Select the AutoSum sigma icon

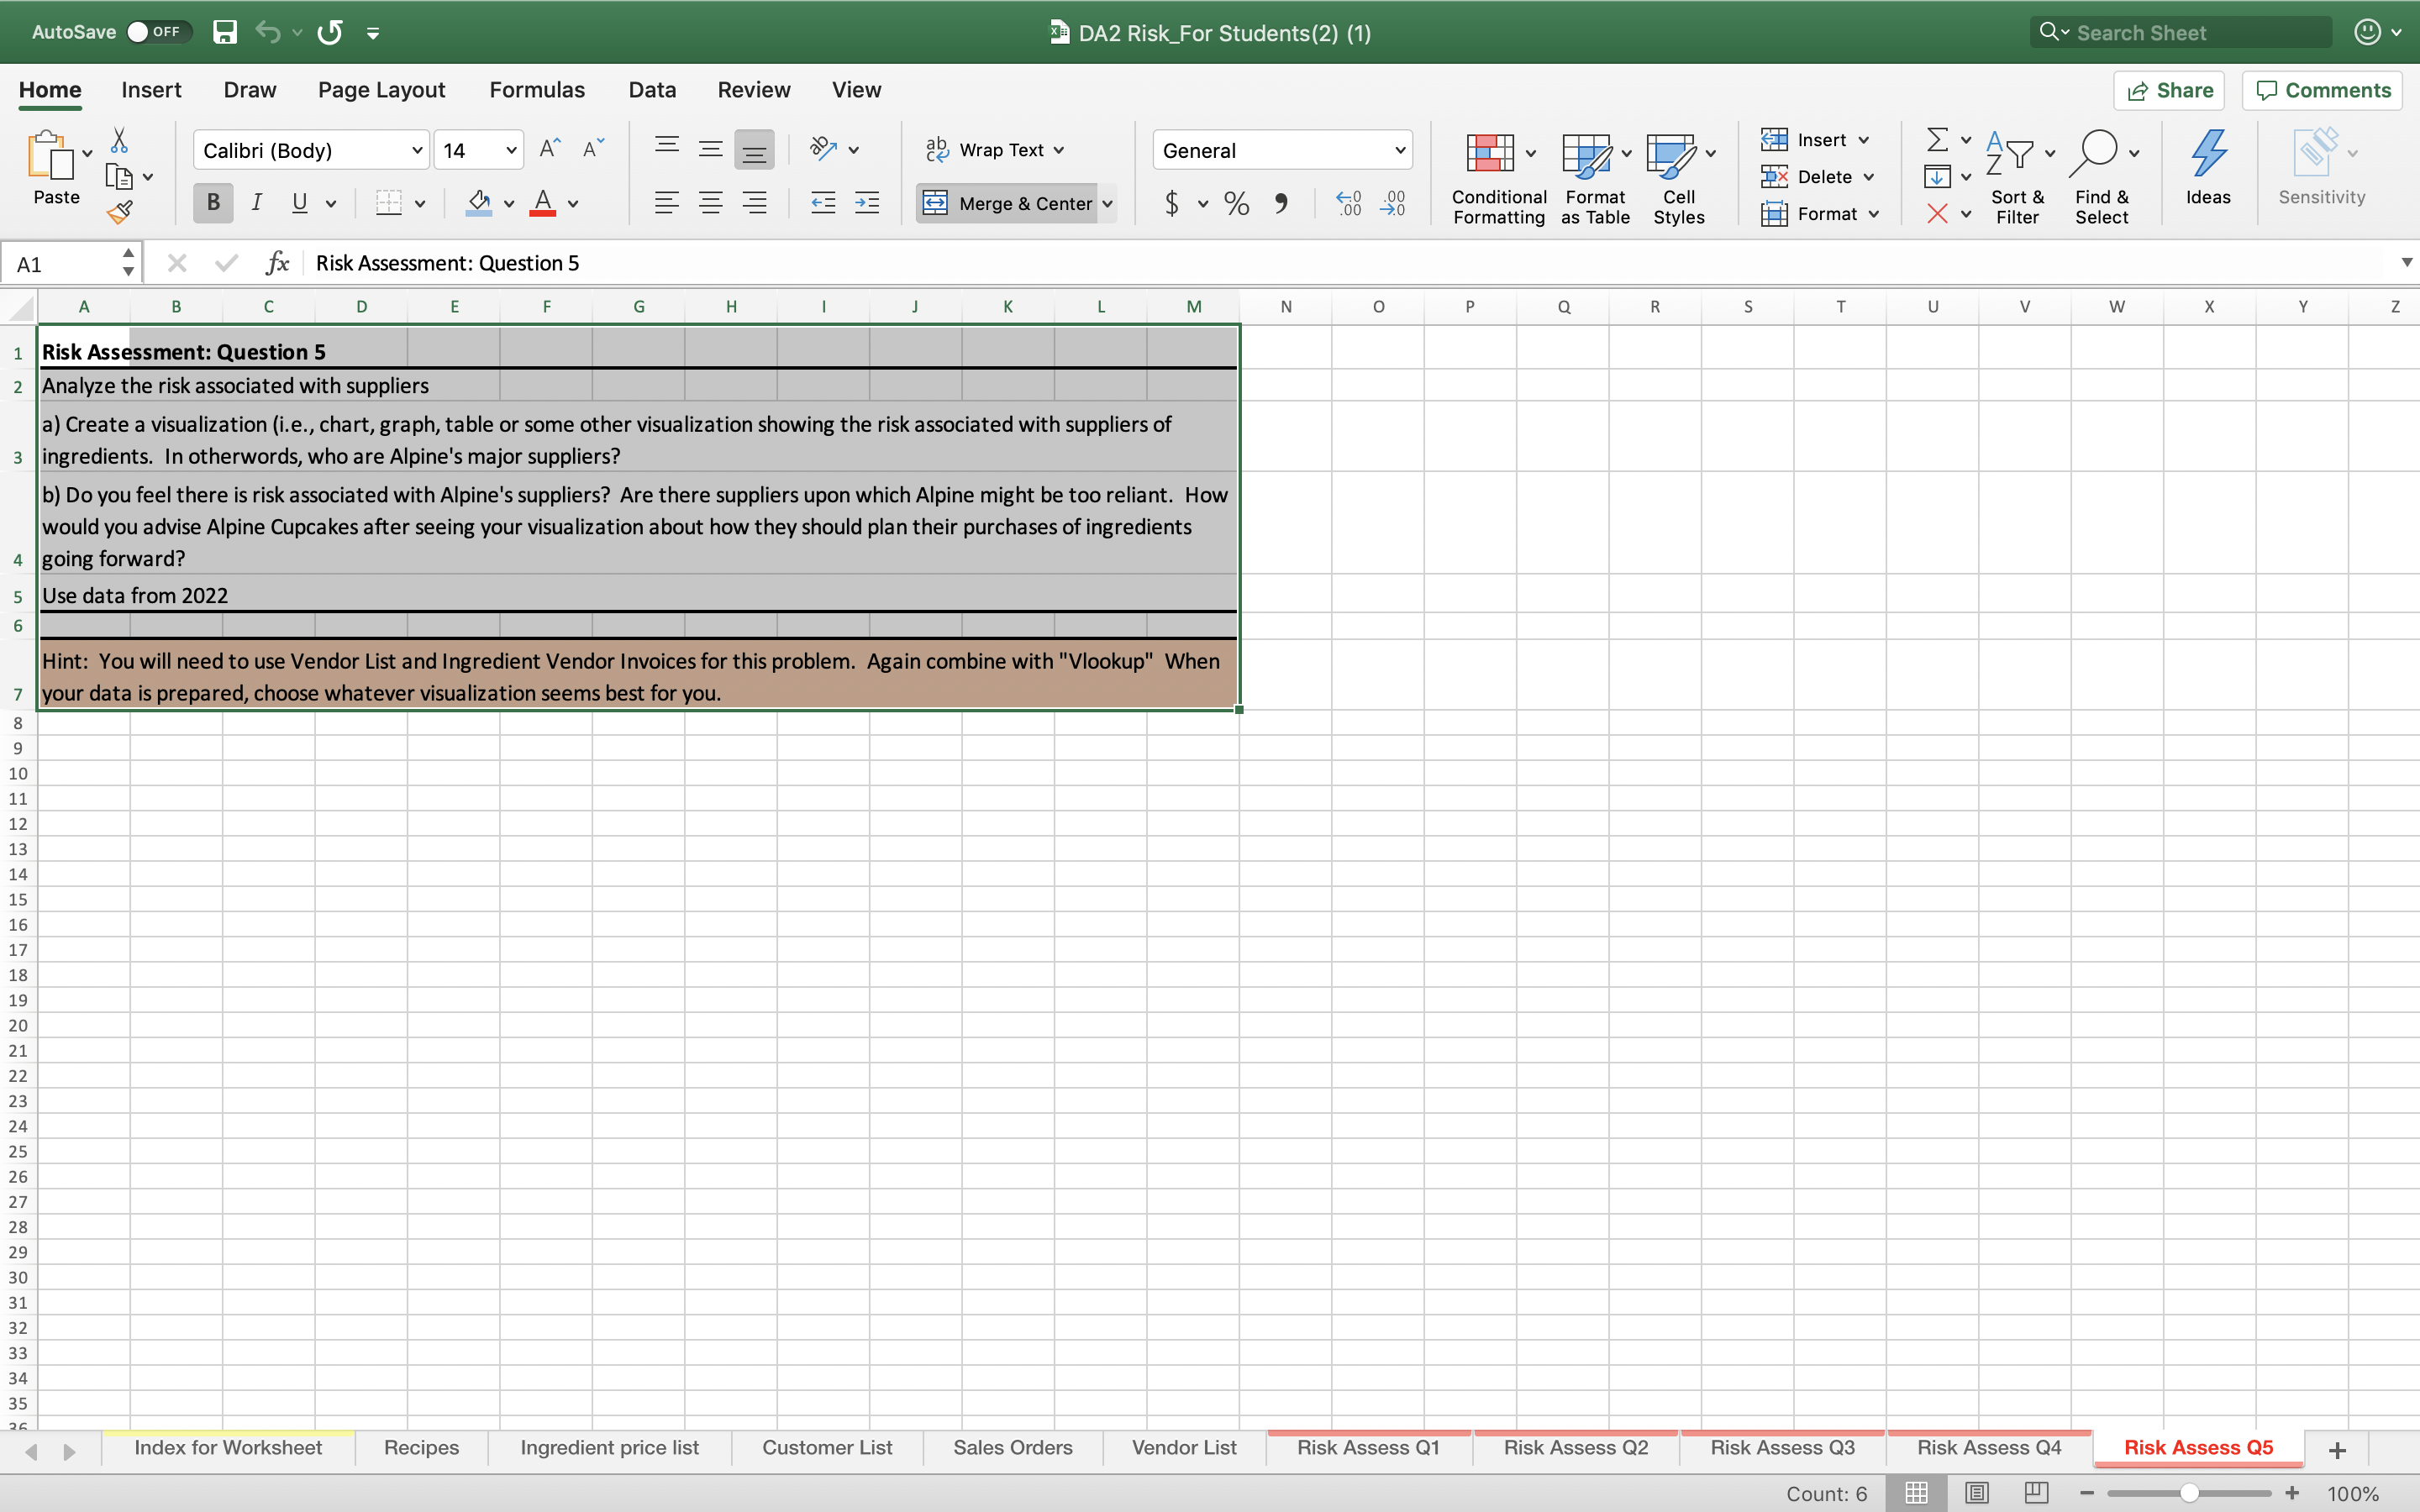coord(1938,139)
